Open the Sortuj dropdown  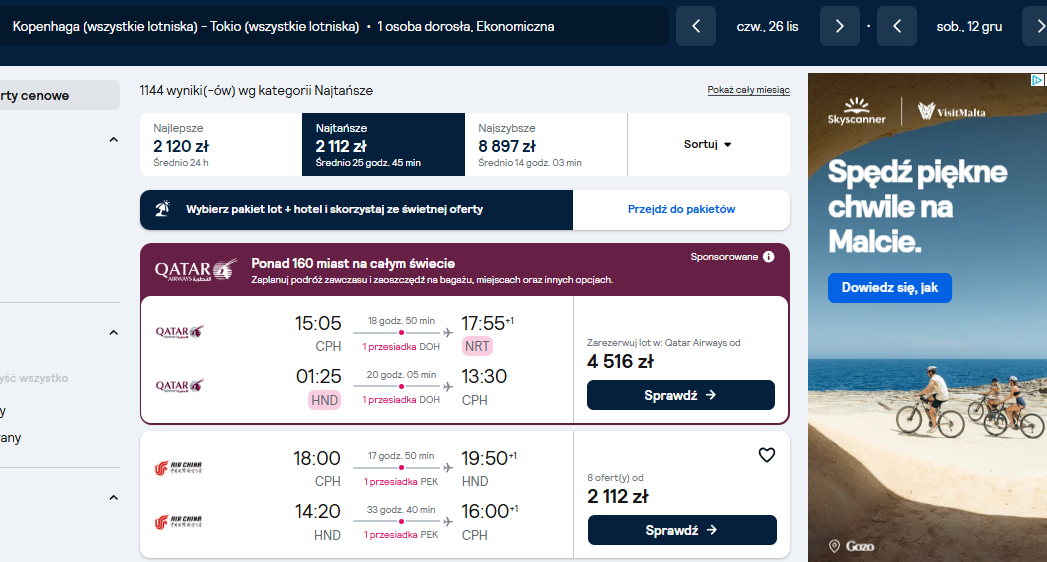pyautogui.click(x=708, y=144)
